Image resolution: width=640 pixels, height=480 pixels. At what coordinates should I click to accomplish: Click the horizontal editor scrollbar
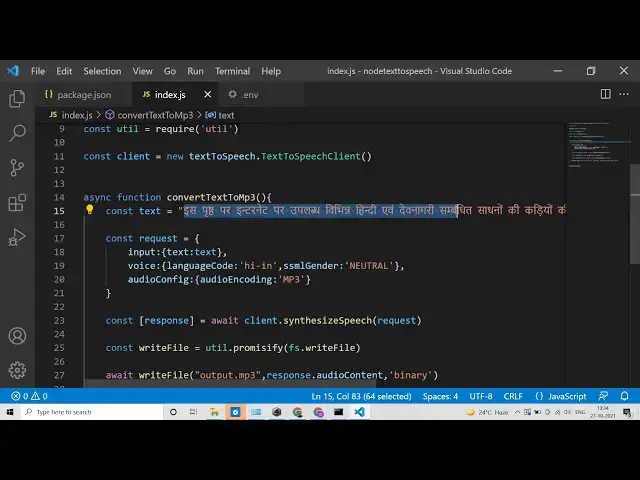click(x=230, y=383)
